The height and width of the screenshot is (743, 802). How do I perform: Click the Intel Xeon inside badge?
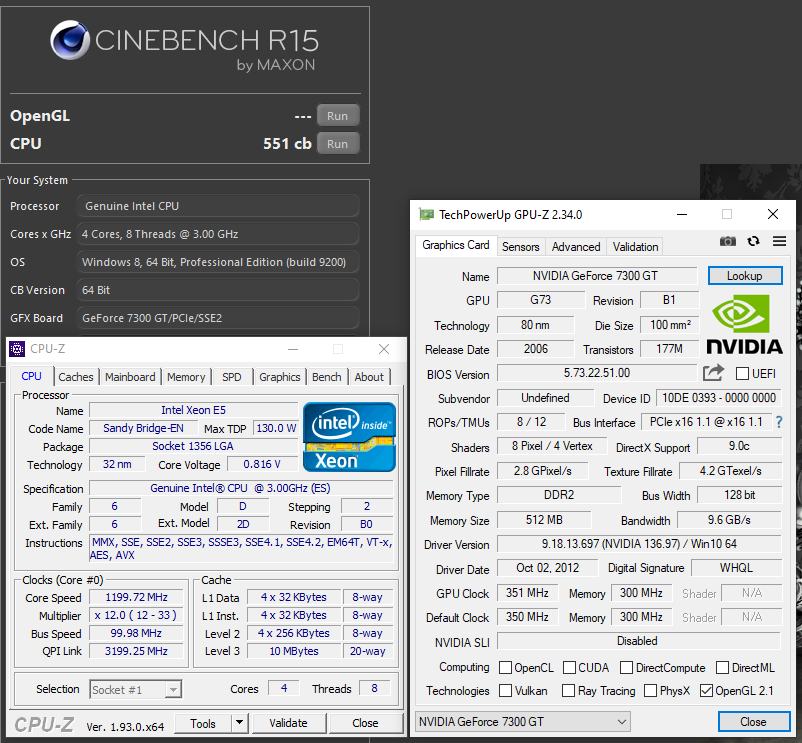(x=349, y=437)
